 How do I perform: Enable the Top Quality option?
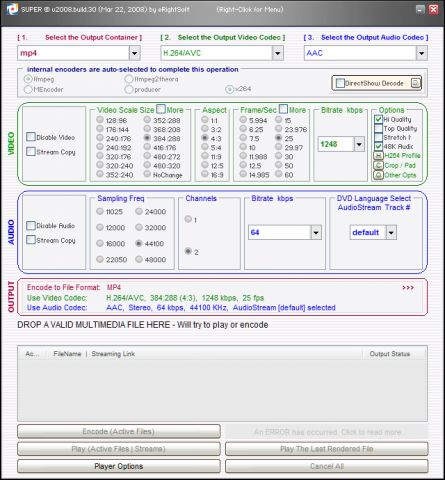click(x=378, y=128)
